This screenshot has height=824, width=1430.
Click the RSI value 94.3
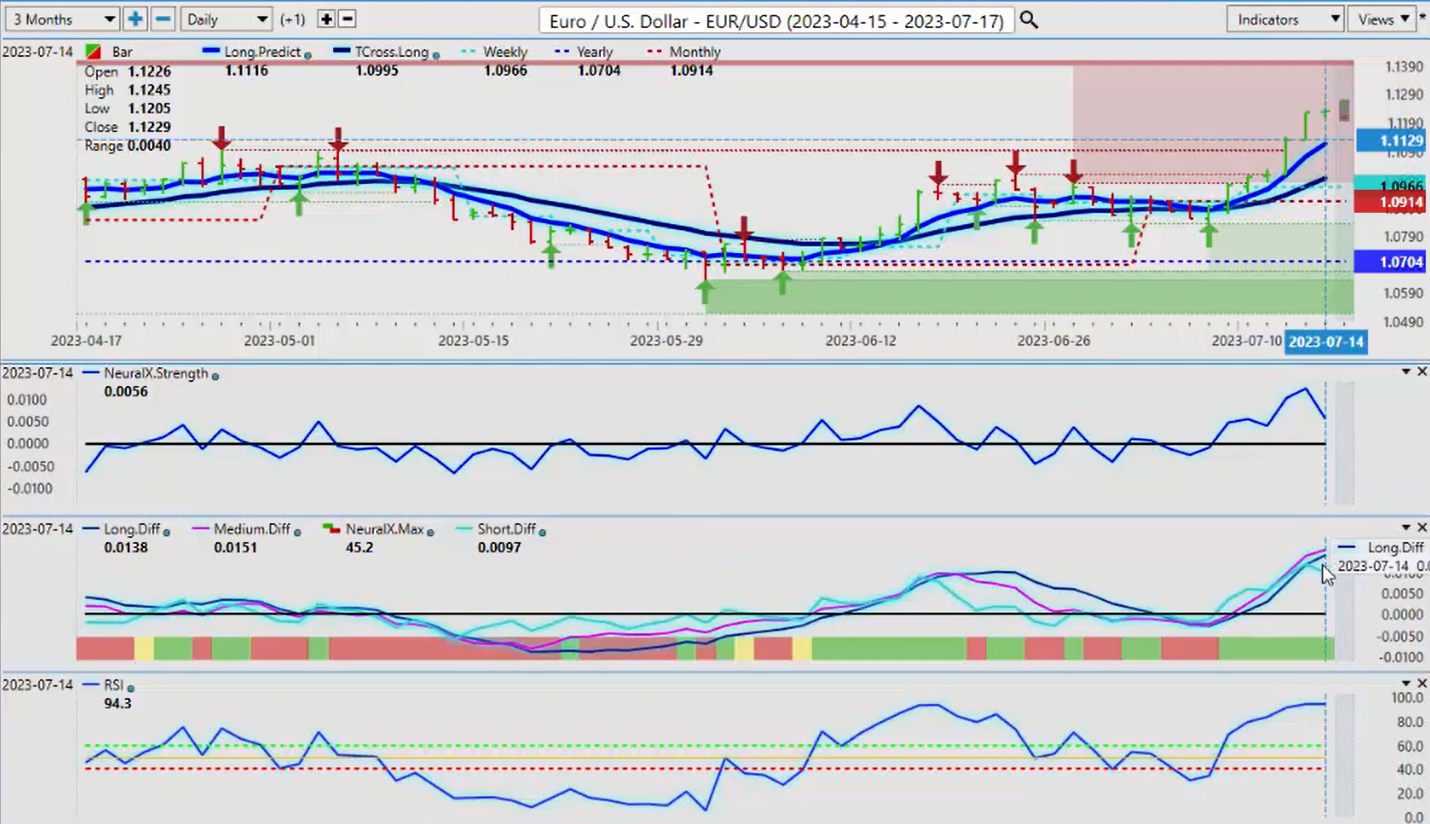tap(118, 704)
